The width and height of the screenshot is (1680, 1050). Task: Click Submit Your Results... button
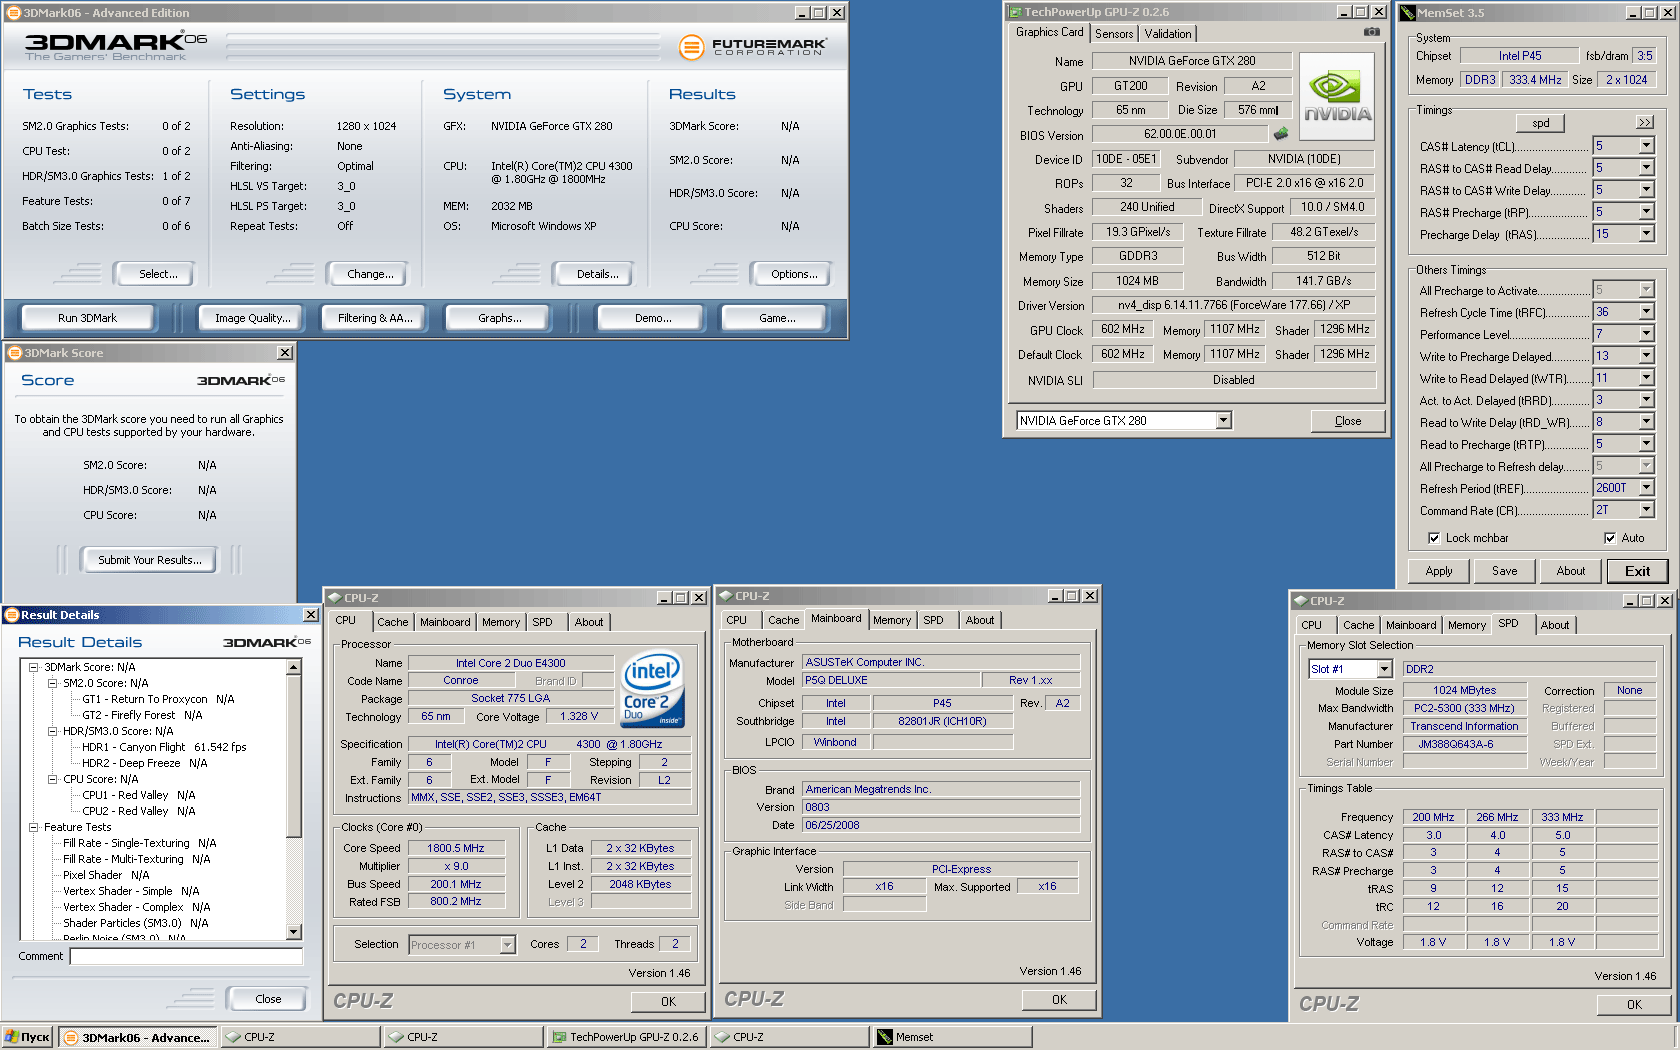(150, 560)
